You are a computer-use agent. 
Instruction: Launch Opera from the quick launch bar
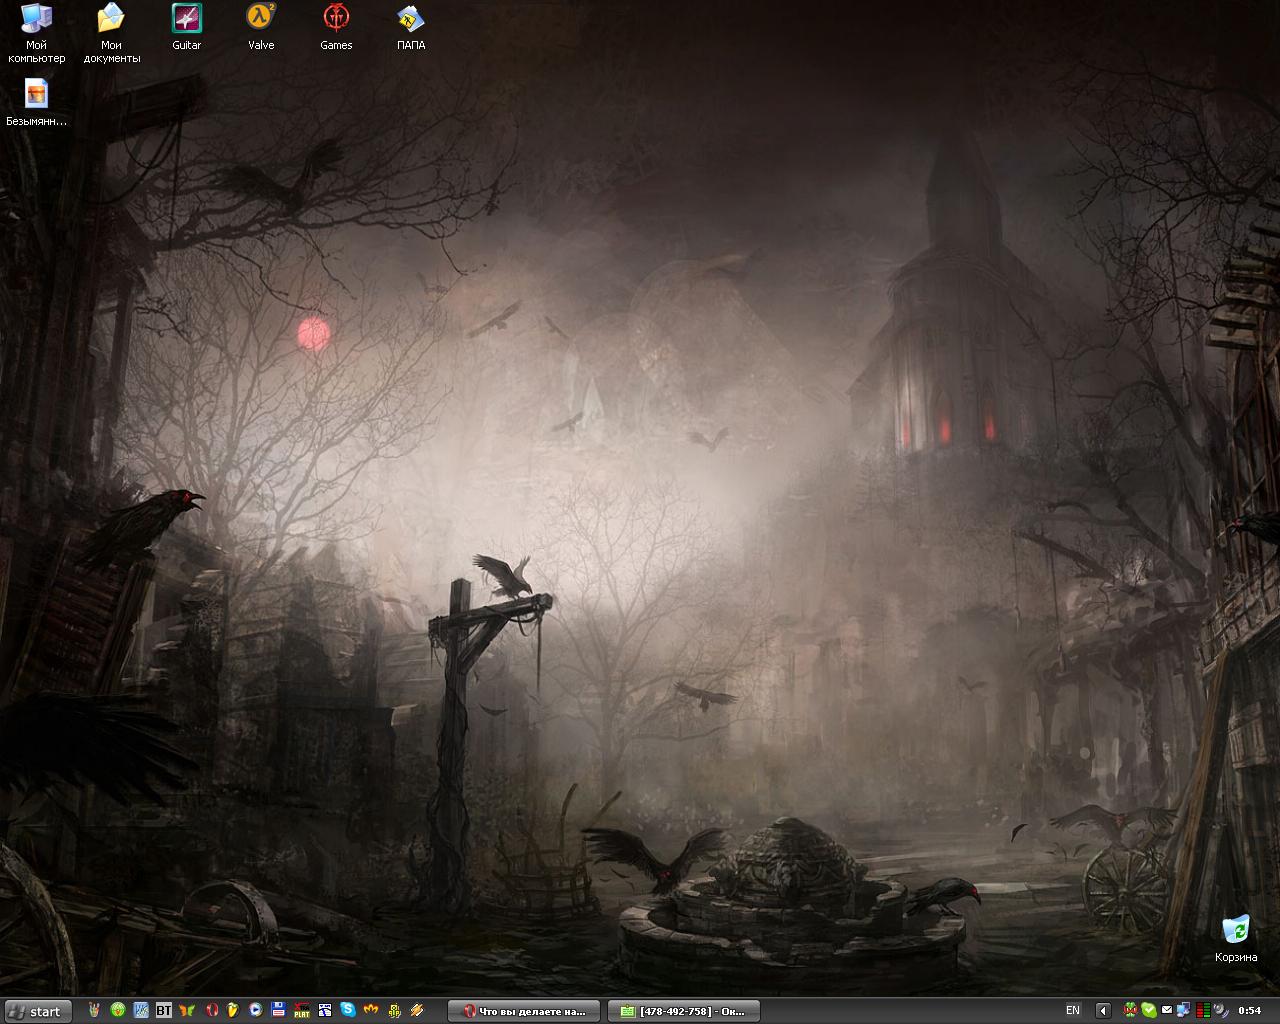tap(212, 1010)
